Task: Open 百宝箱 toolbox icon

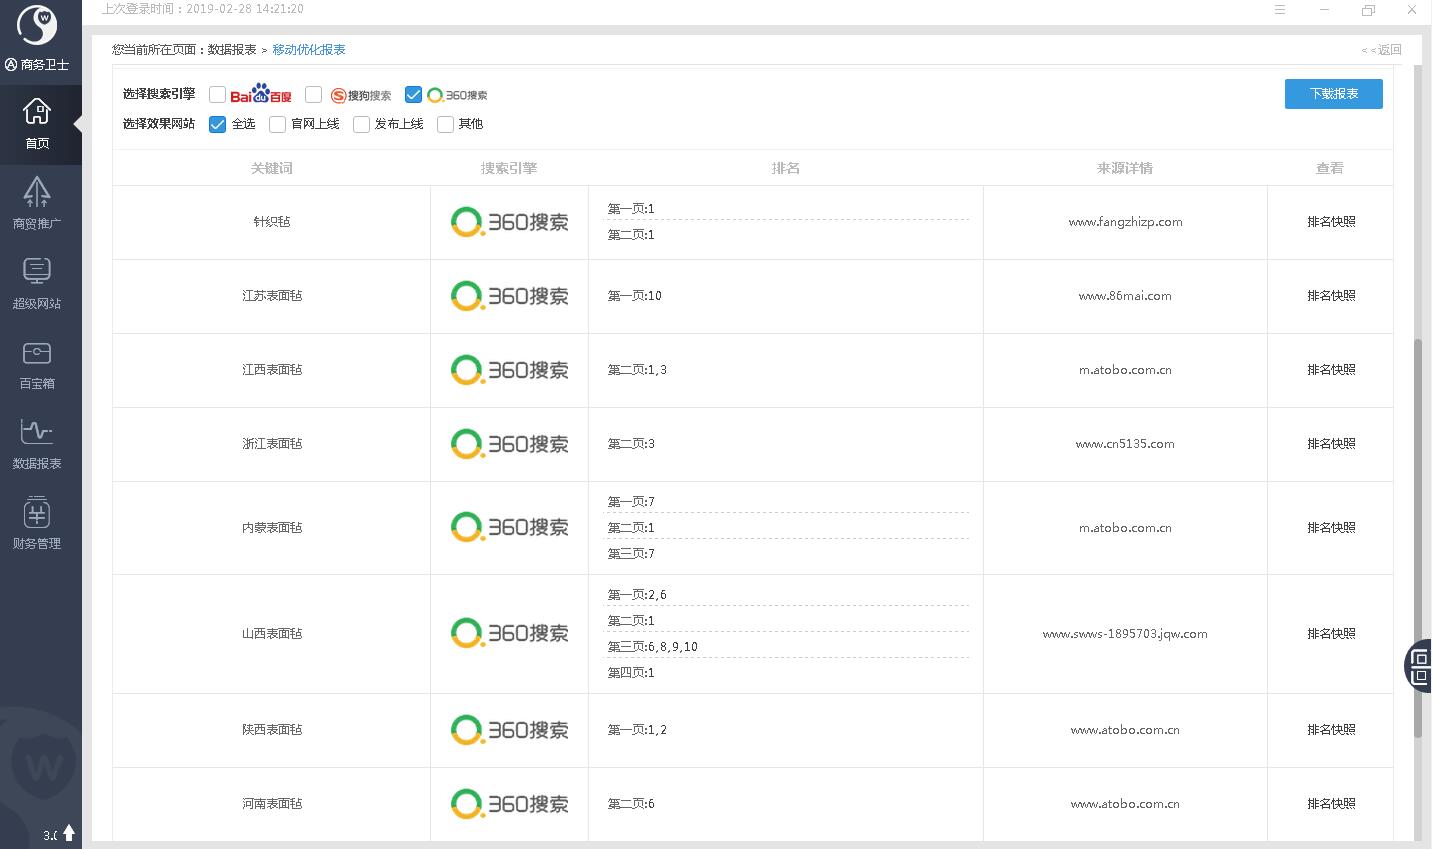Action: click(x=37, y=353)
